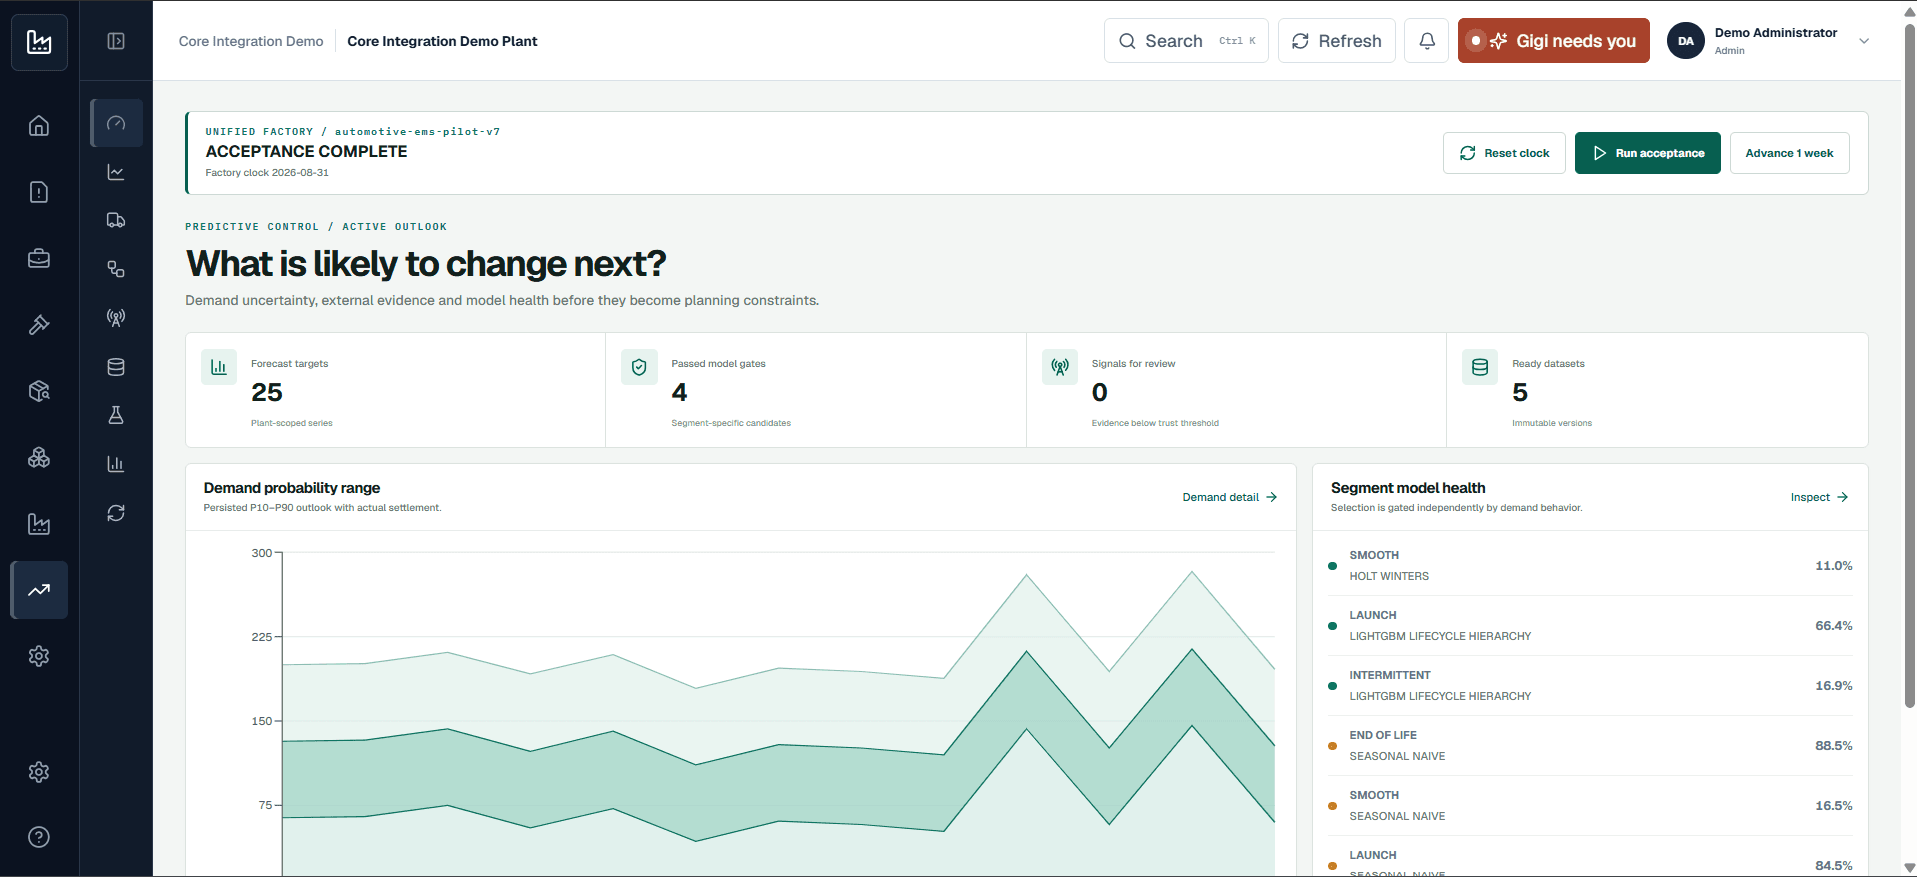Click the Advance 1 week button
The height and width of the screenshot is (877, 1917).
[1789, 153]
